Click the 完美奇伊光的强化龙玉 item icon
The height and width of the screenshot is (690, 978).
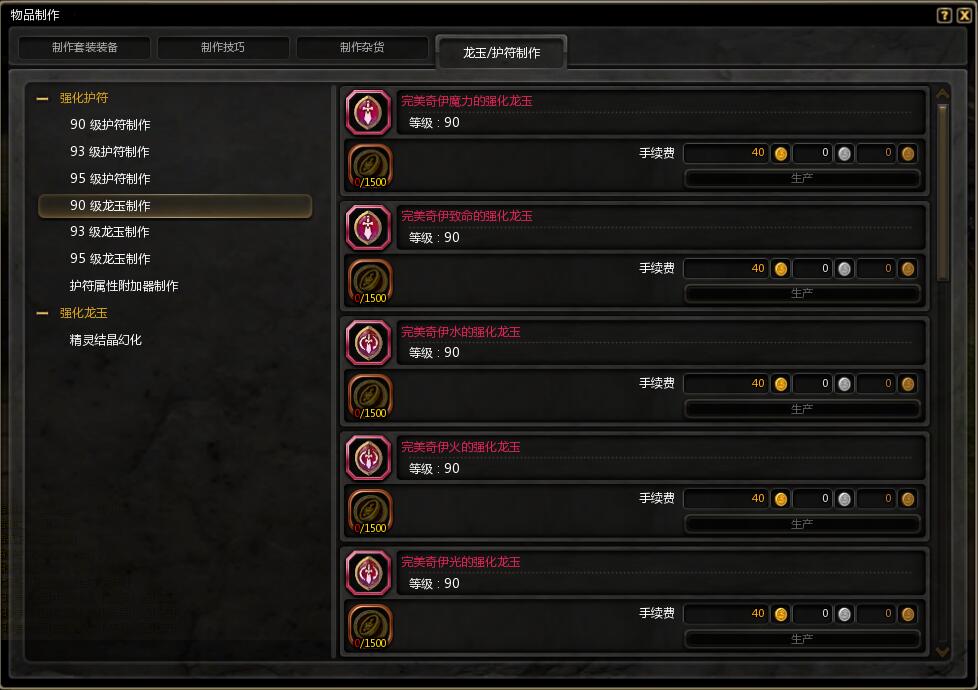(x=368, y=573)
